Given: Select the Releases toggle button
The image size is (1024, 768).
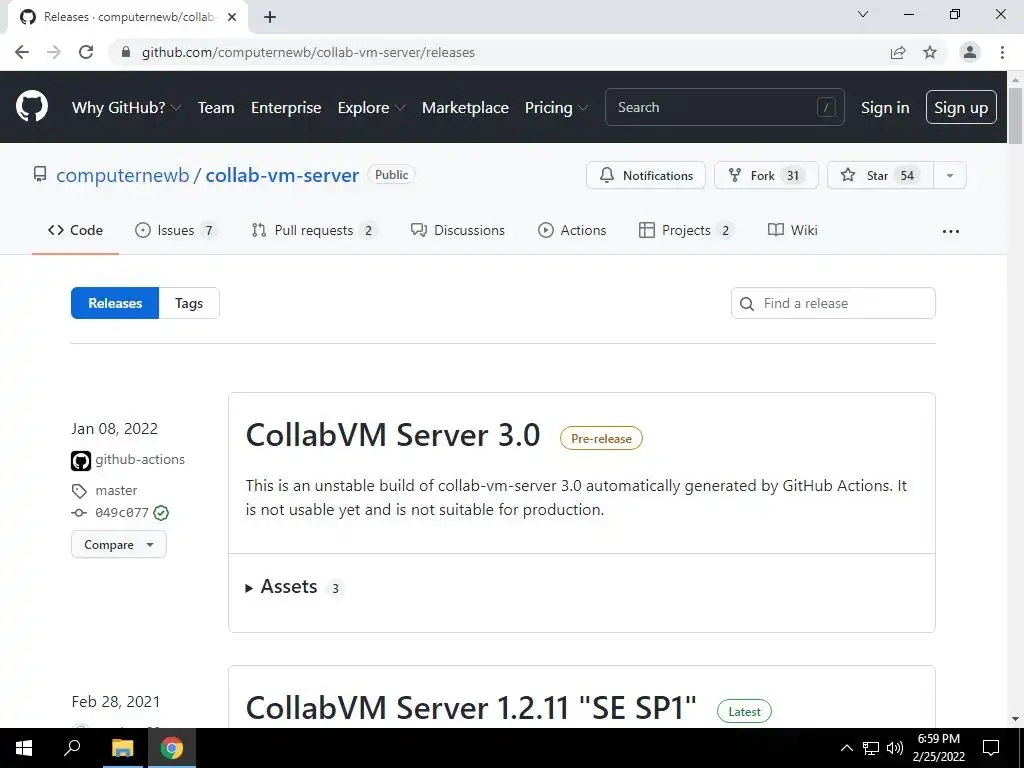Looking at the screenshot, I should tap(115, 303).
